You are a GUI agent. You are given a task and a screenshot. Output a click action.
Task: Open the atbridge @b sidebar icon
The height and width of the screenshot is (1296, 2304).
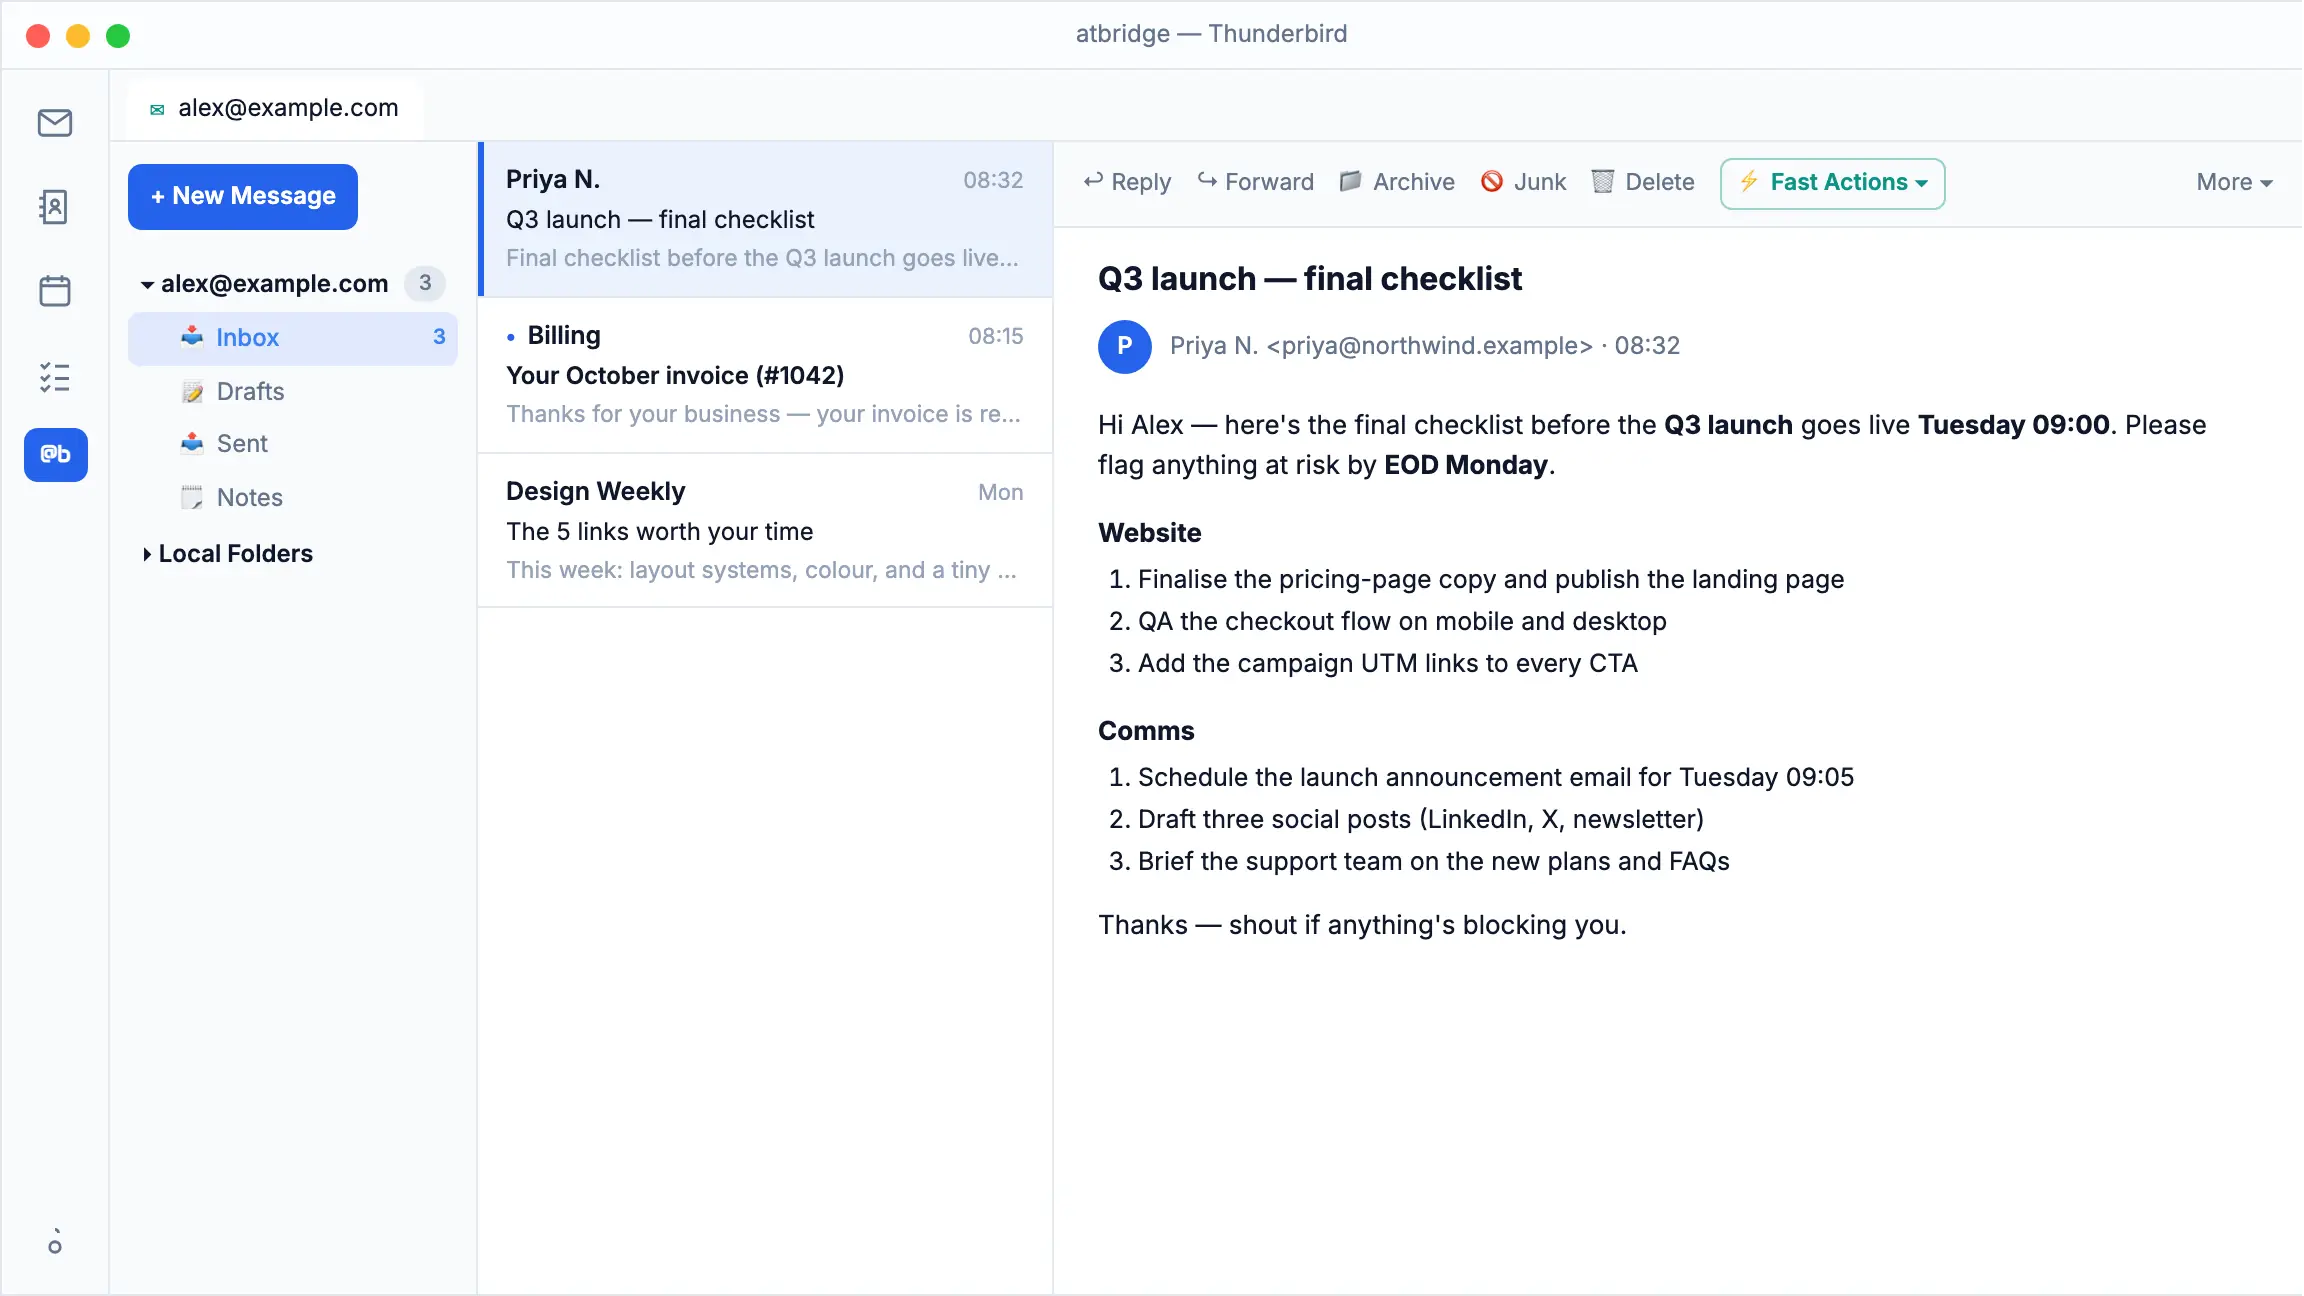click(x=56, y=455)
